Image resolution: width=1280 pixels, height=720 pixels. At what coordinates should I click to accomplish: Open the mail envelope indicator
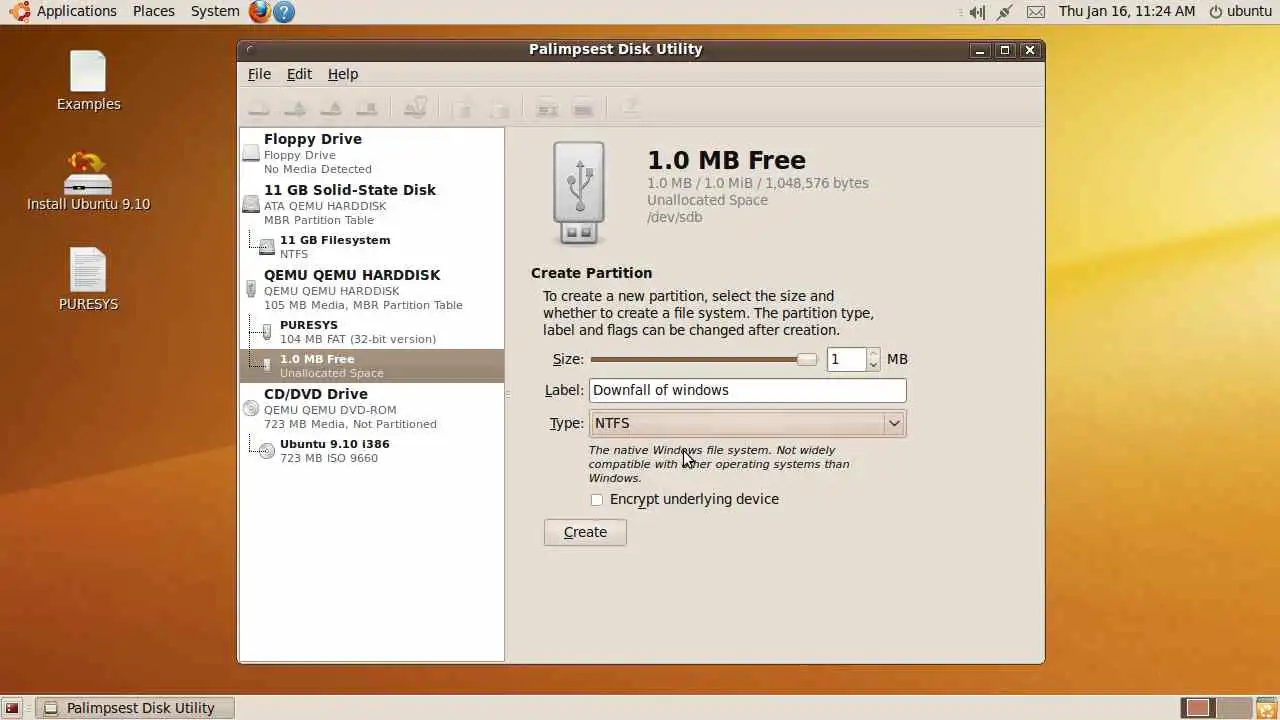[x=1036, y=12]
